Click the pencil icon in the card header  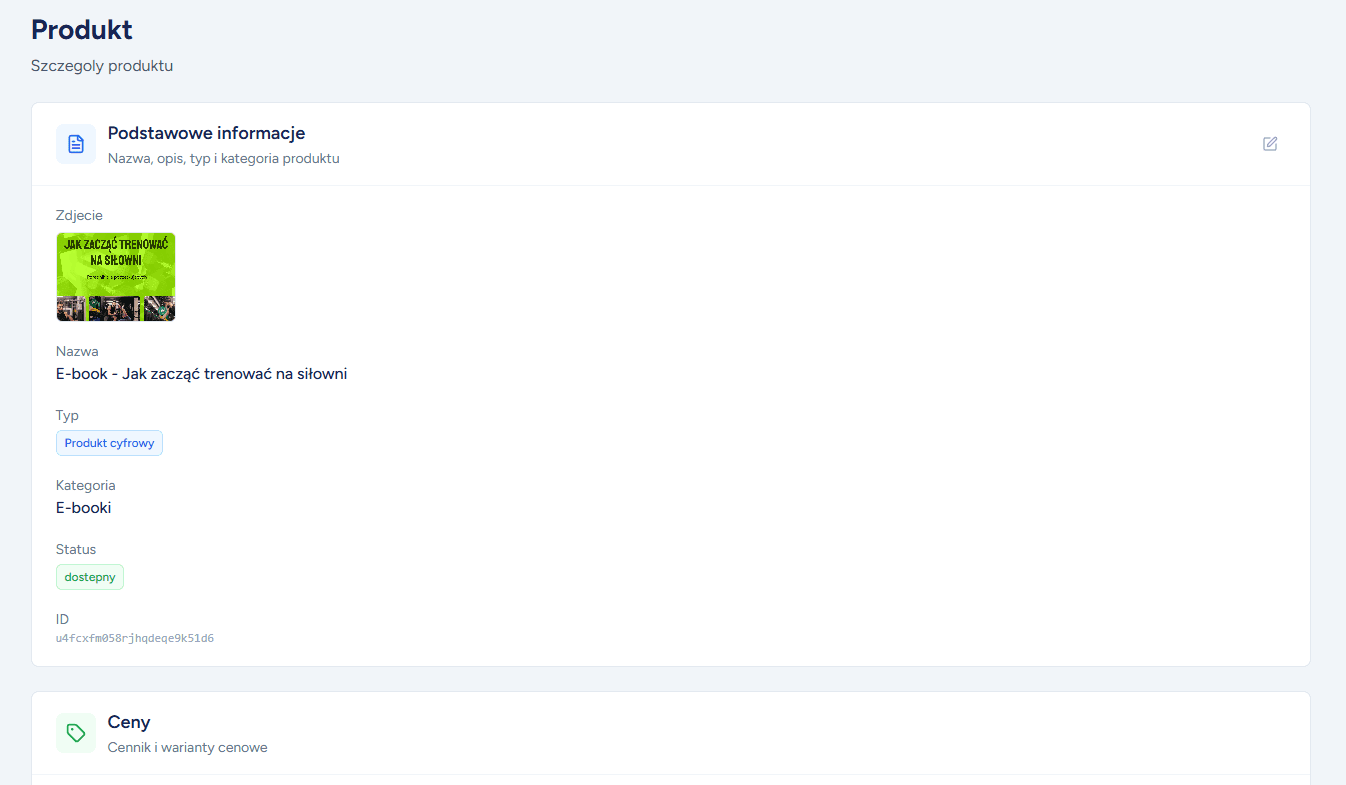click(1269, 144)
